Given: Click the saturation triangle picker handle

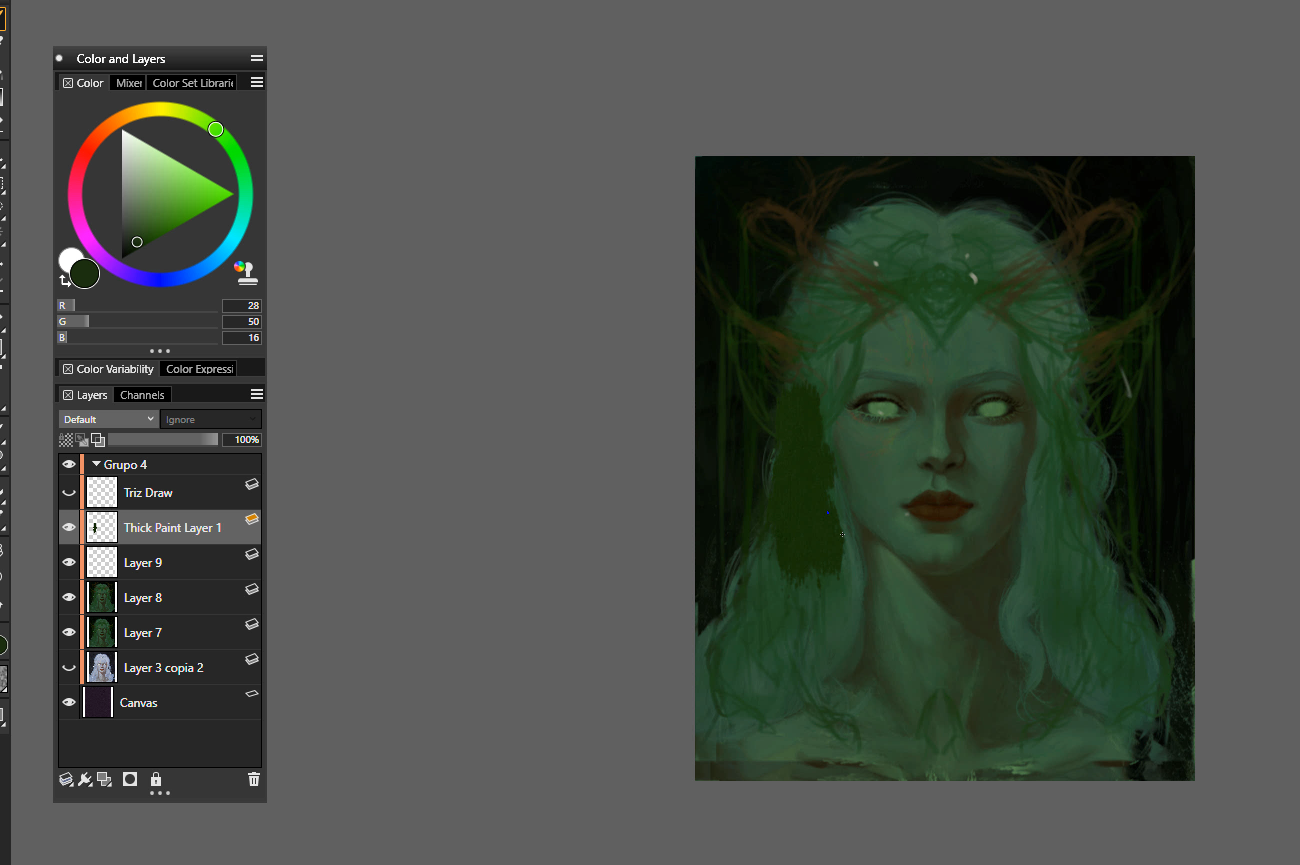Looking at the screenshot, I should tap(137, 242).
